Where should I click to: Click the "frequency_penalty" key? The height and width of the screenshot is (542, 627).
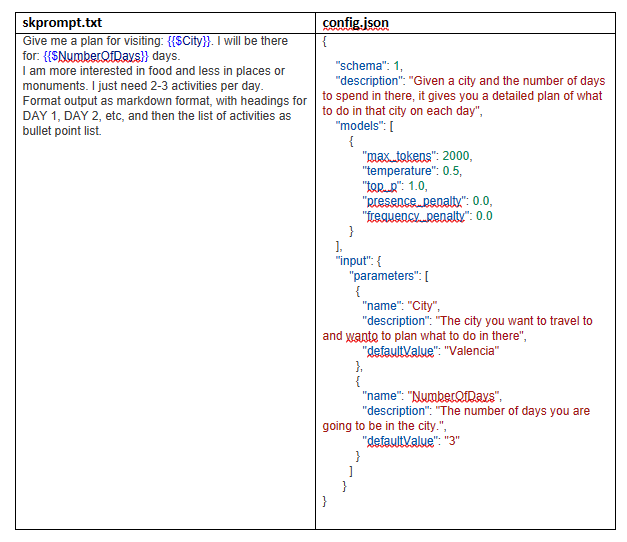tap(416, 216)
